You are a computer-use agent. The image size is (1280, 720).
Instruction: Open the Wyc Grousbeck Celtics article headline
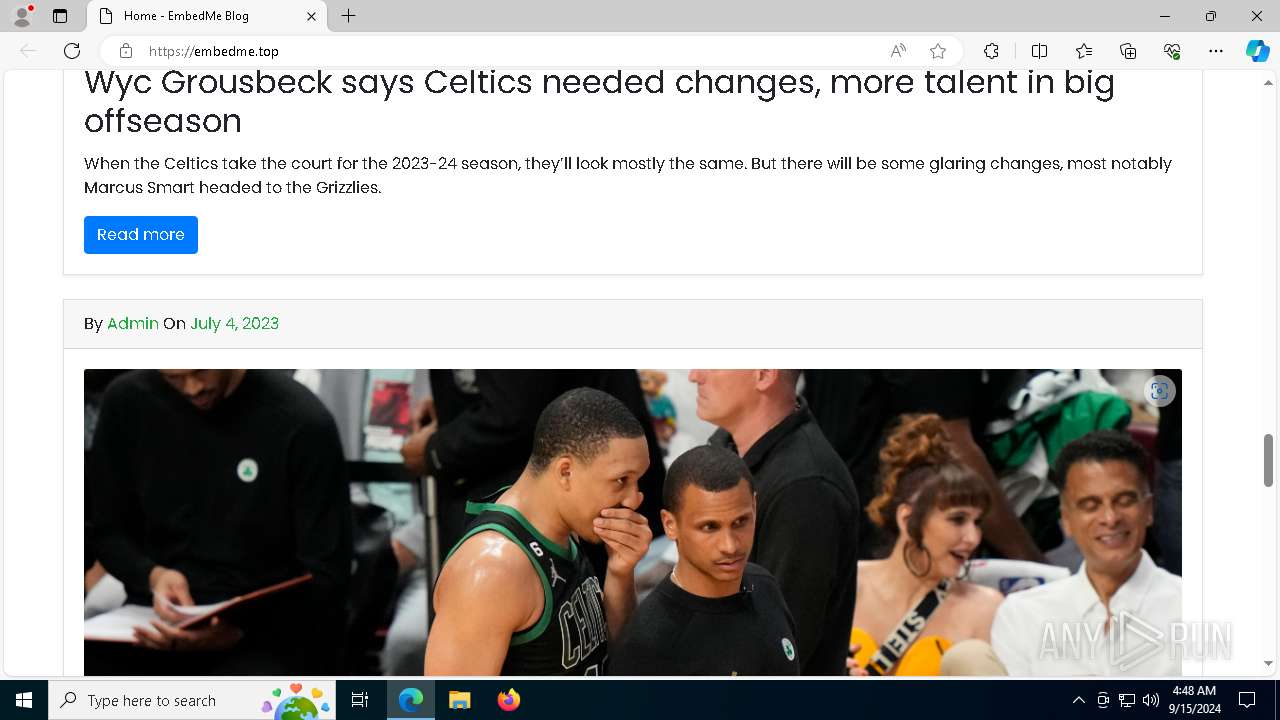(x=599, y=101)
